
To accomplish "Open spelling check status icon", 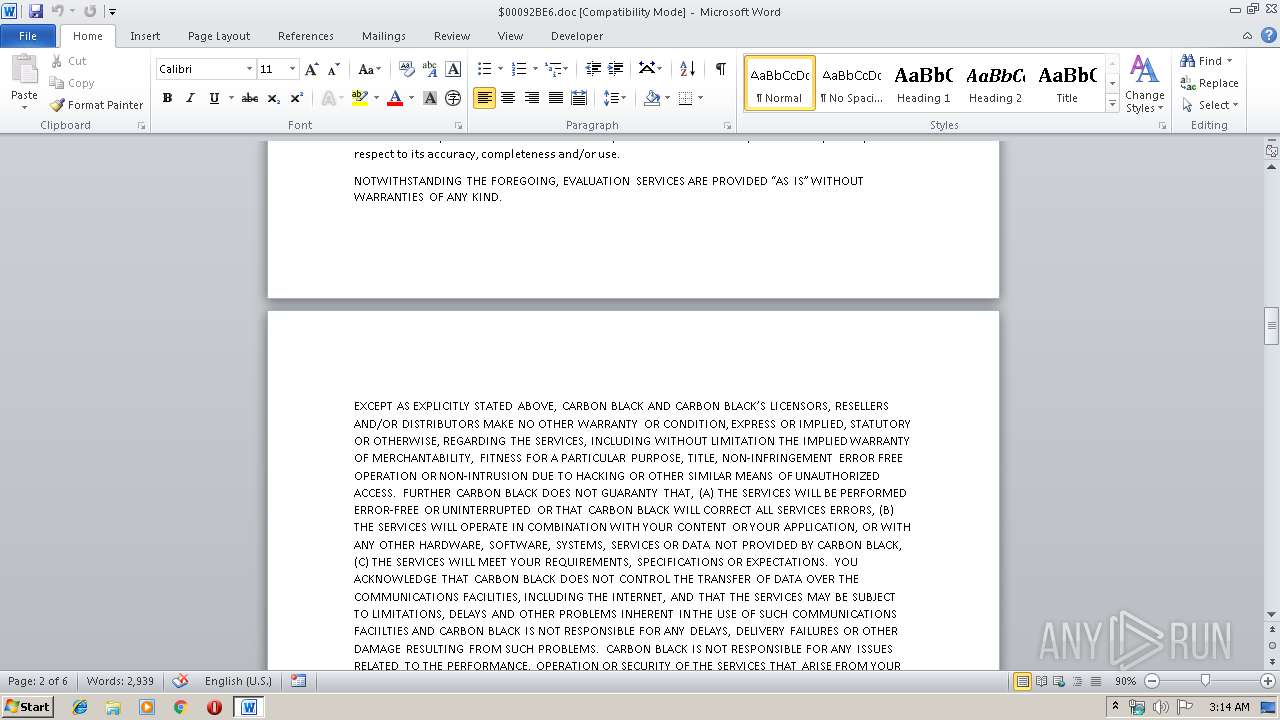I will tap(180, 681).
